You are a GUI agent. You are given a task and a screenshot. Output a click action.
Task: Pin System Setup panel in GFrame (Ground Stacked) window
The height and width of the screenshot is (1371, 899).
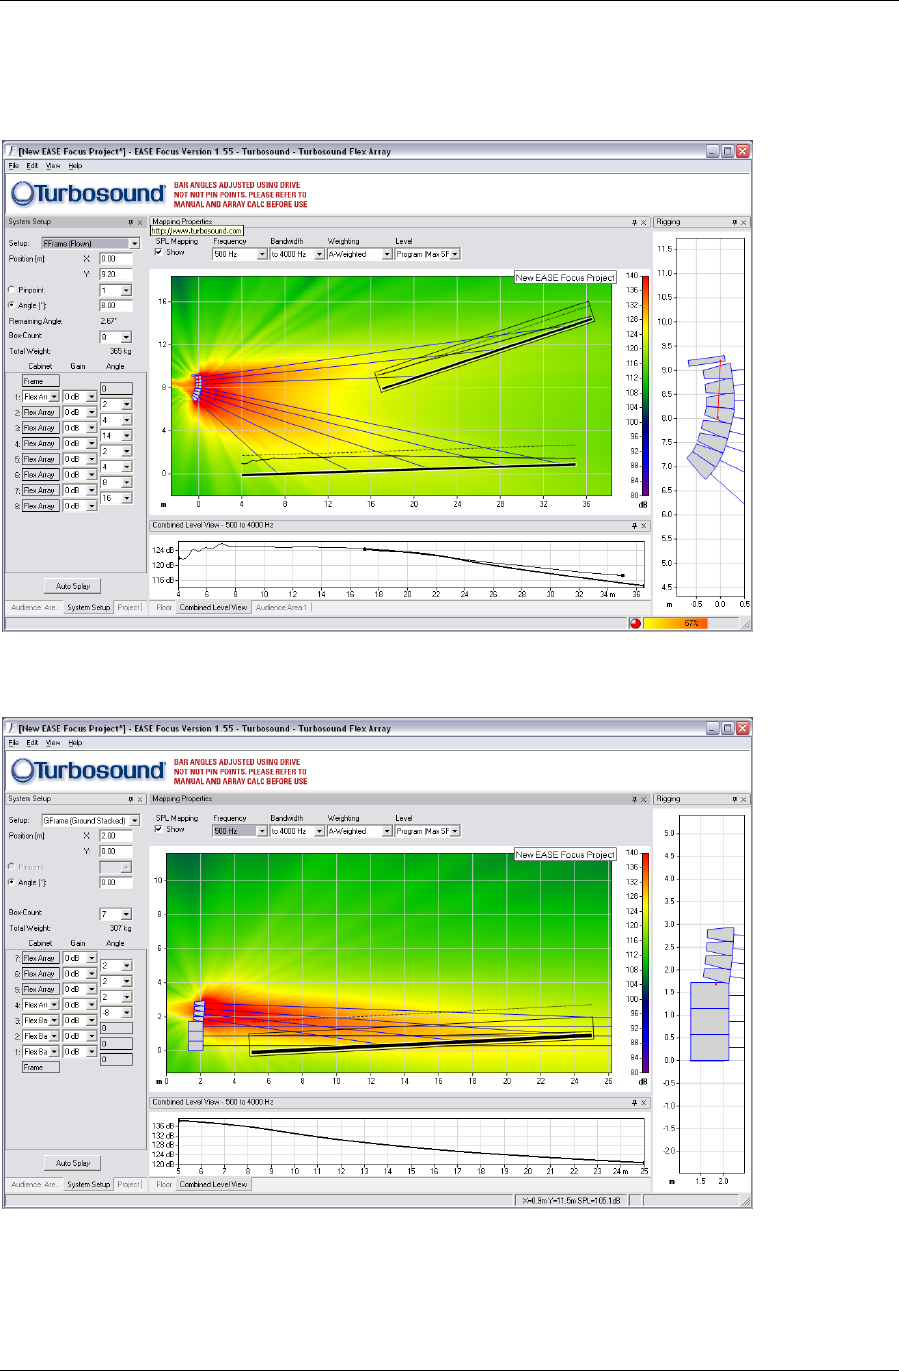(131, 799)
